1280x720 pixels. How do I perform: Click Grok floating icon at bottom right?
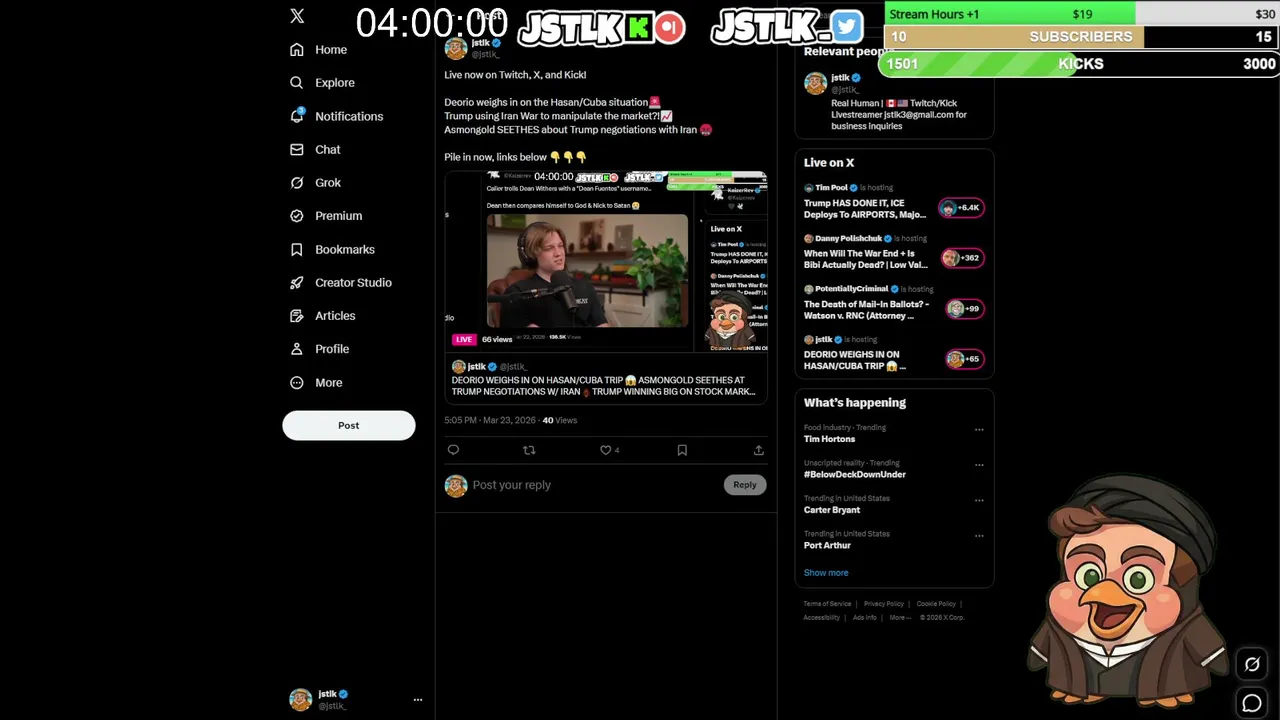pos(1252,664)
